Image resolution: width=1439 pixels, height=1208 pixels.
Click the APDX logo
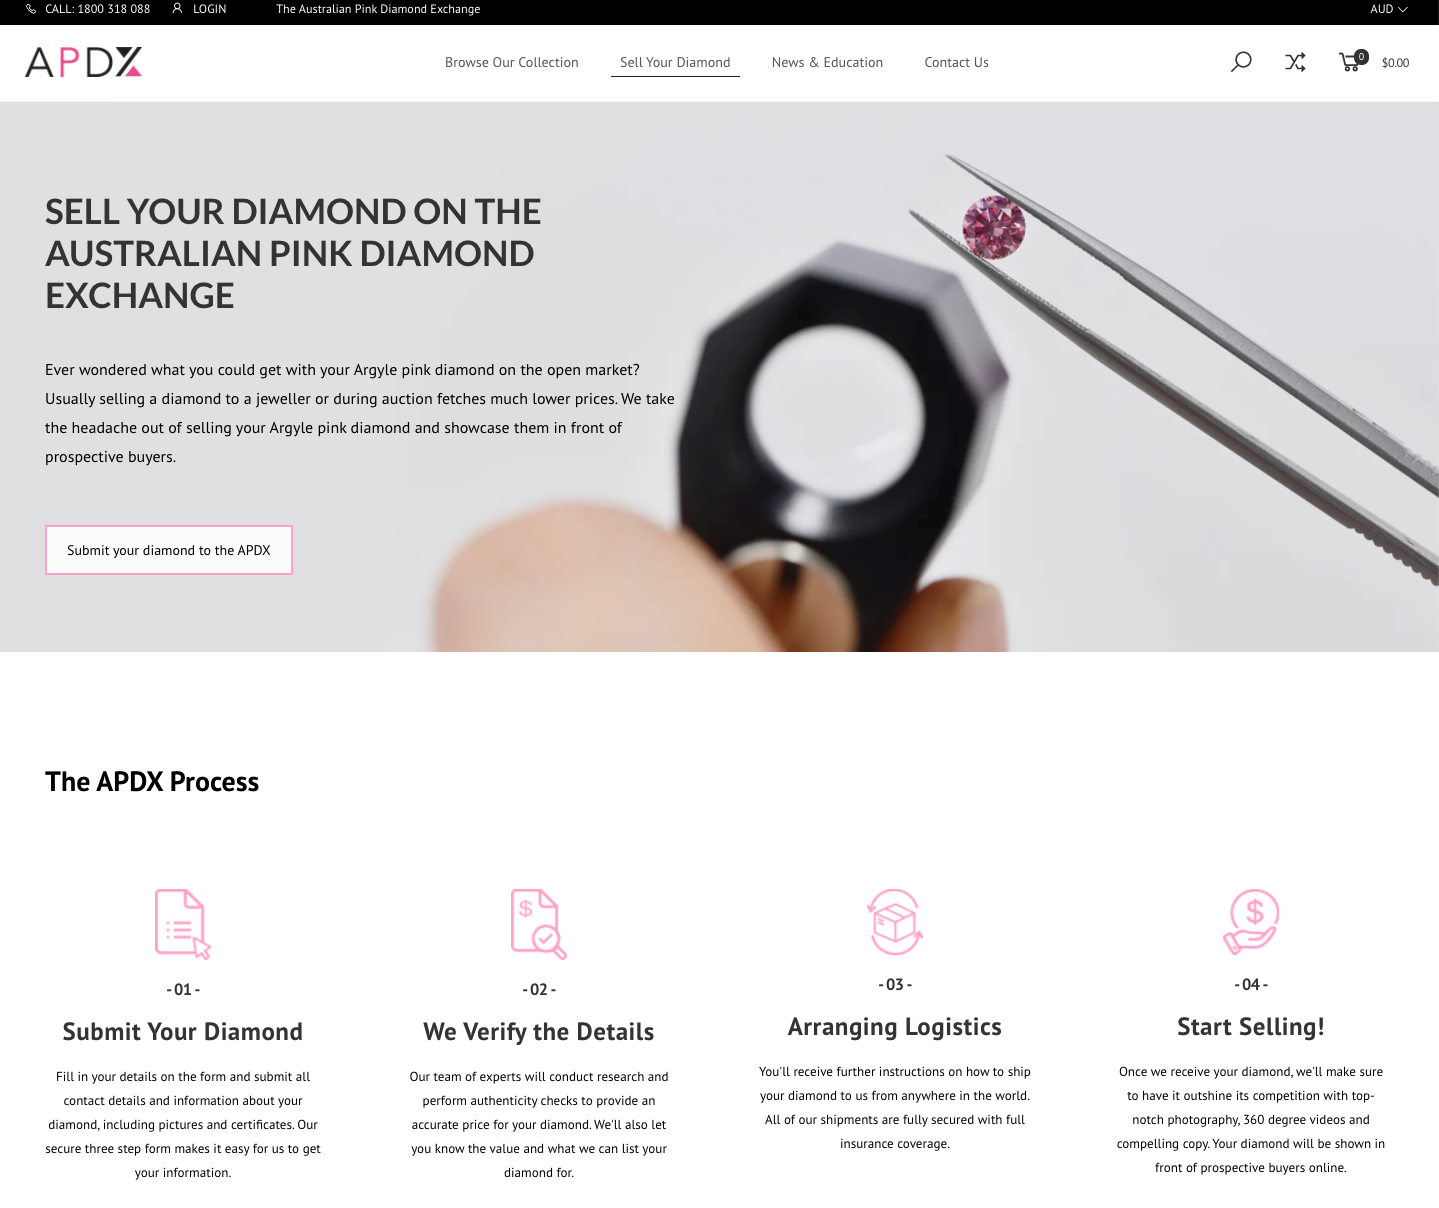coord(84,62)
